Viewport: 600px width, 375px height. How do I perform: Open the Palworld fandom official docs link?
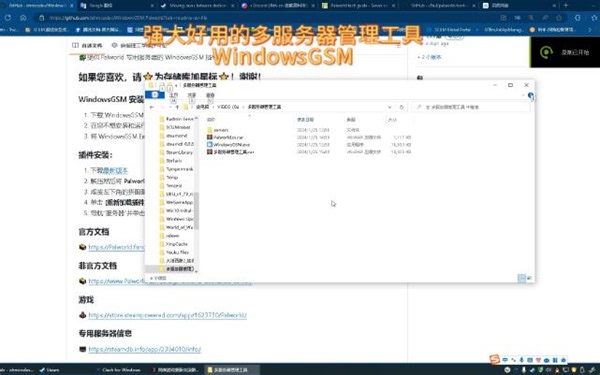[117, 247]
